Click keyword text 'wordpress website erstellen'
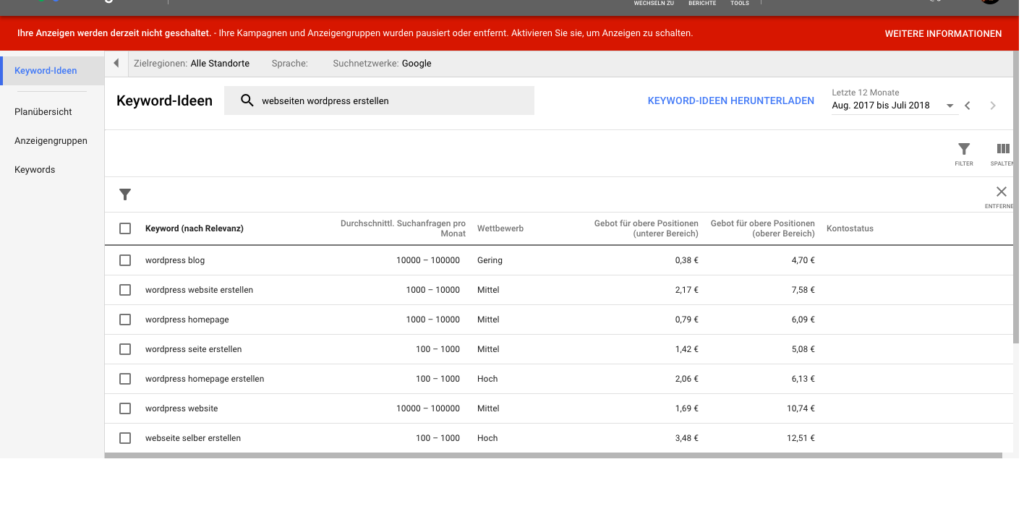 [199, 290]
